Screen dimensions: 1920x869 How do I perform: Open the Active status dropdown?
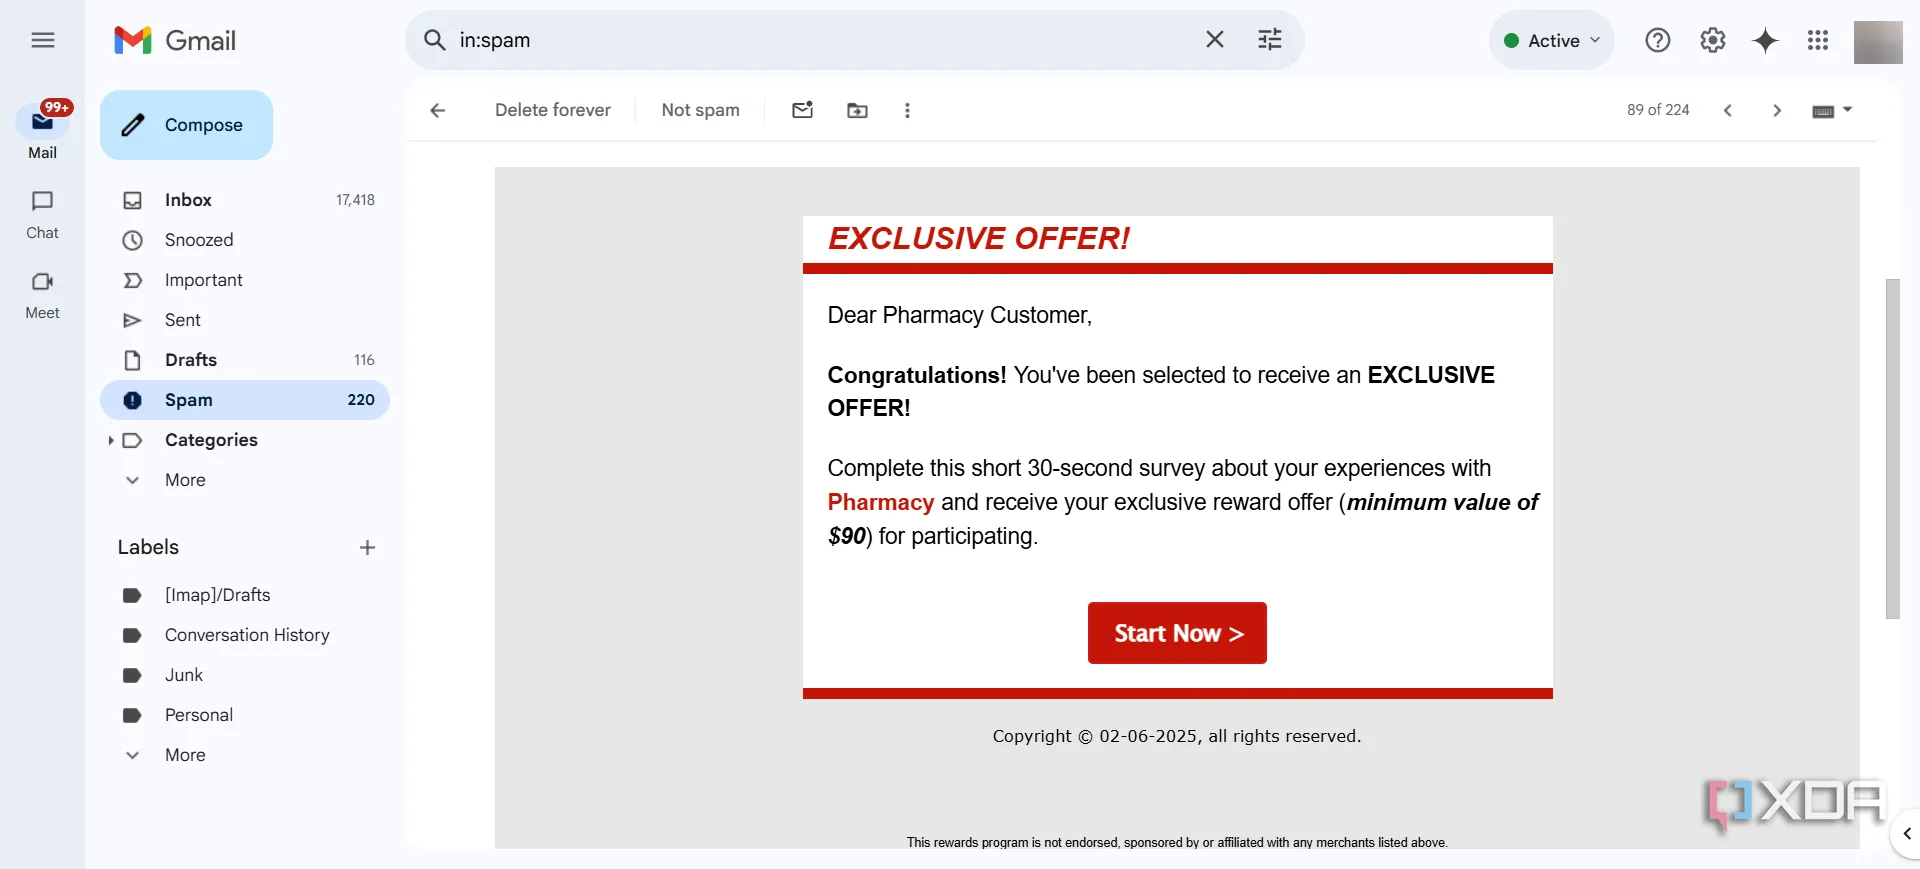(x=1551, y=40)
